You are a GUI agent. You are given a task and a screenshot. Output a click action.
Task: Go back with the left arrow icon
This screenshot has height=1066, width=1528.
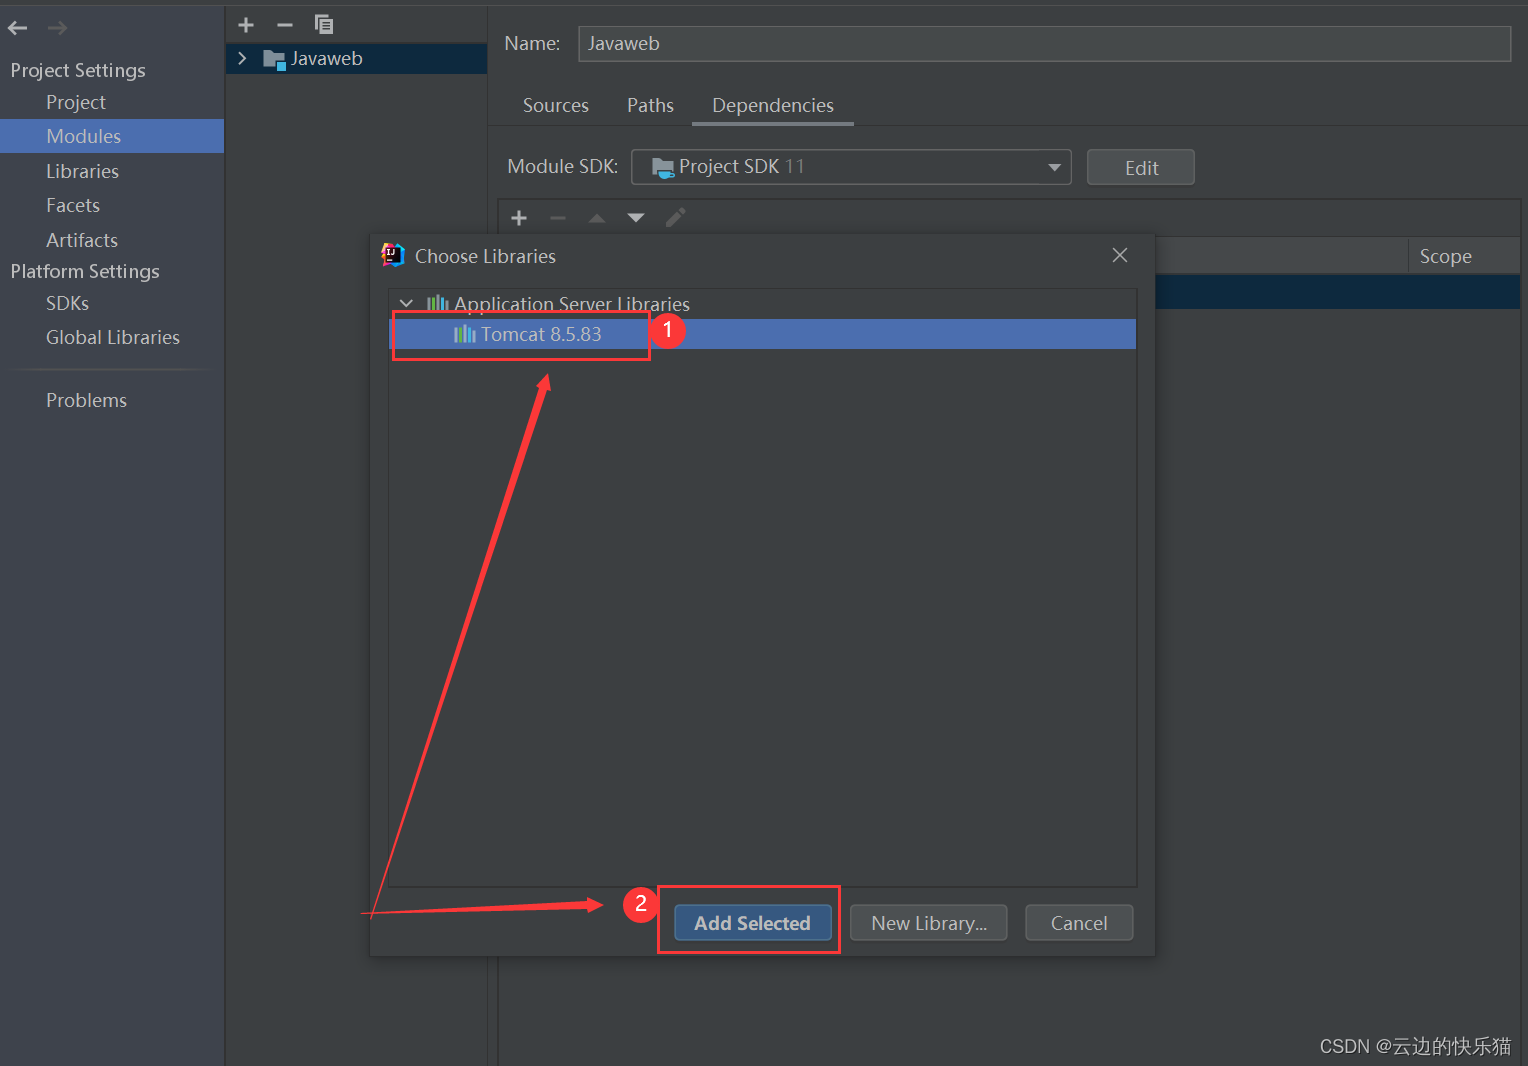point(18,28)
